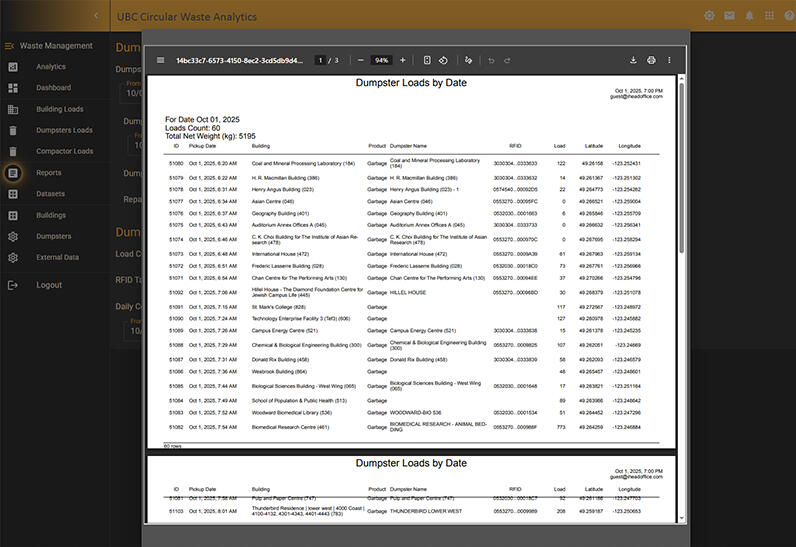The height and width of the screenshot is (547, 796).
Task: Rotate the PDF counterclockwise
Action: [x=444, y=60]
